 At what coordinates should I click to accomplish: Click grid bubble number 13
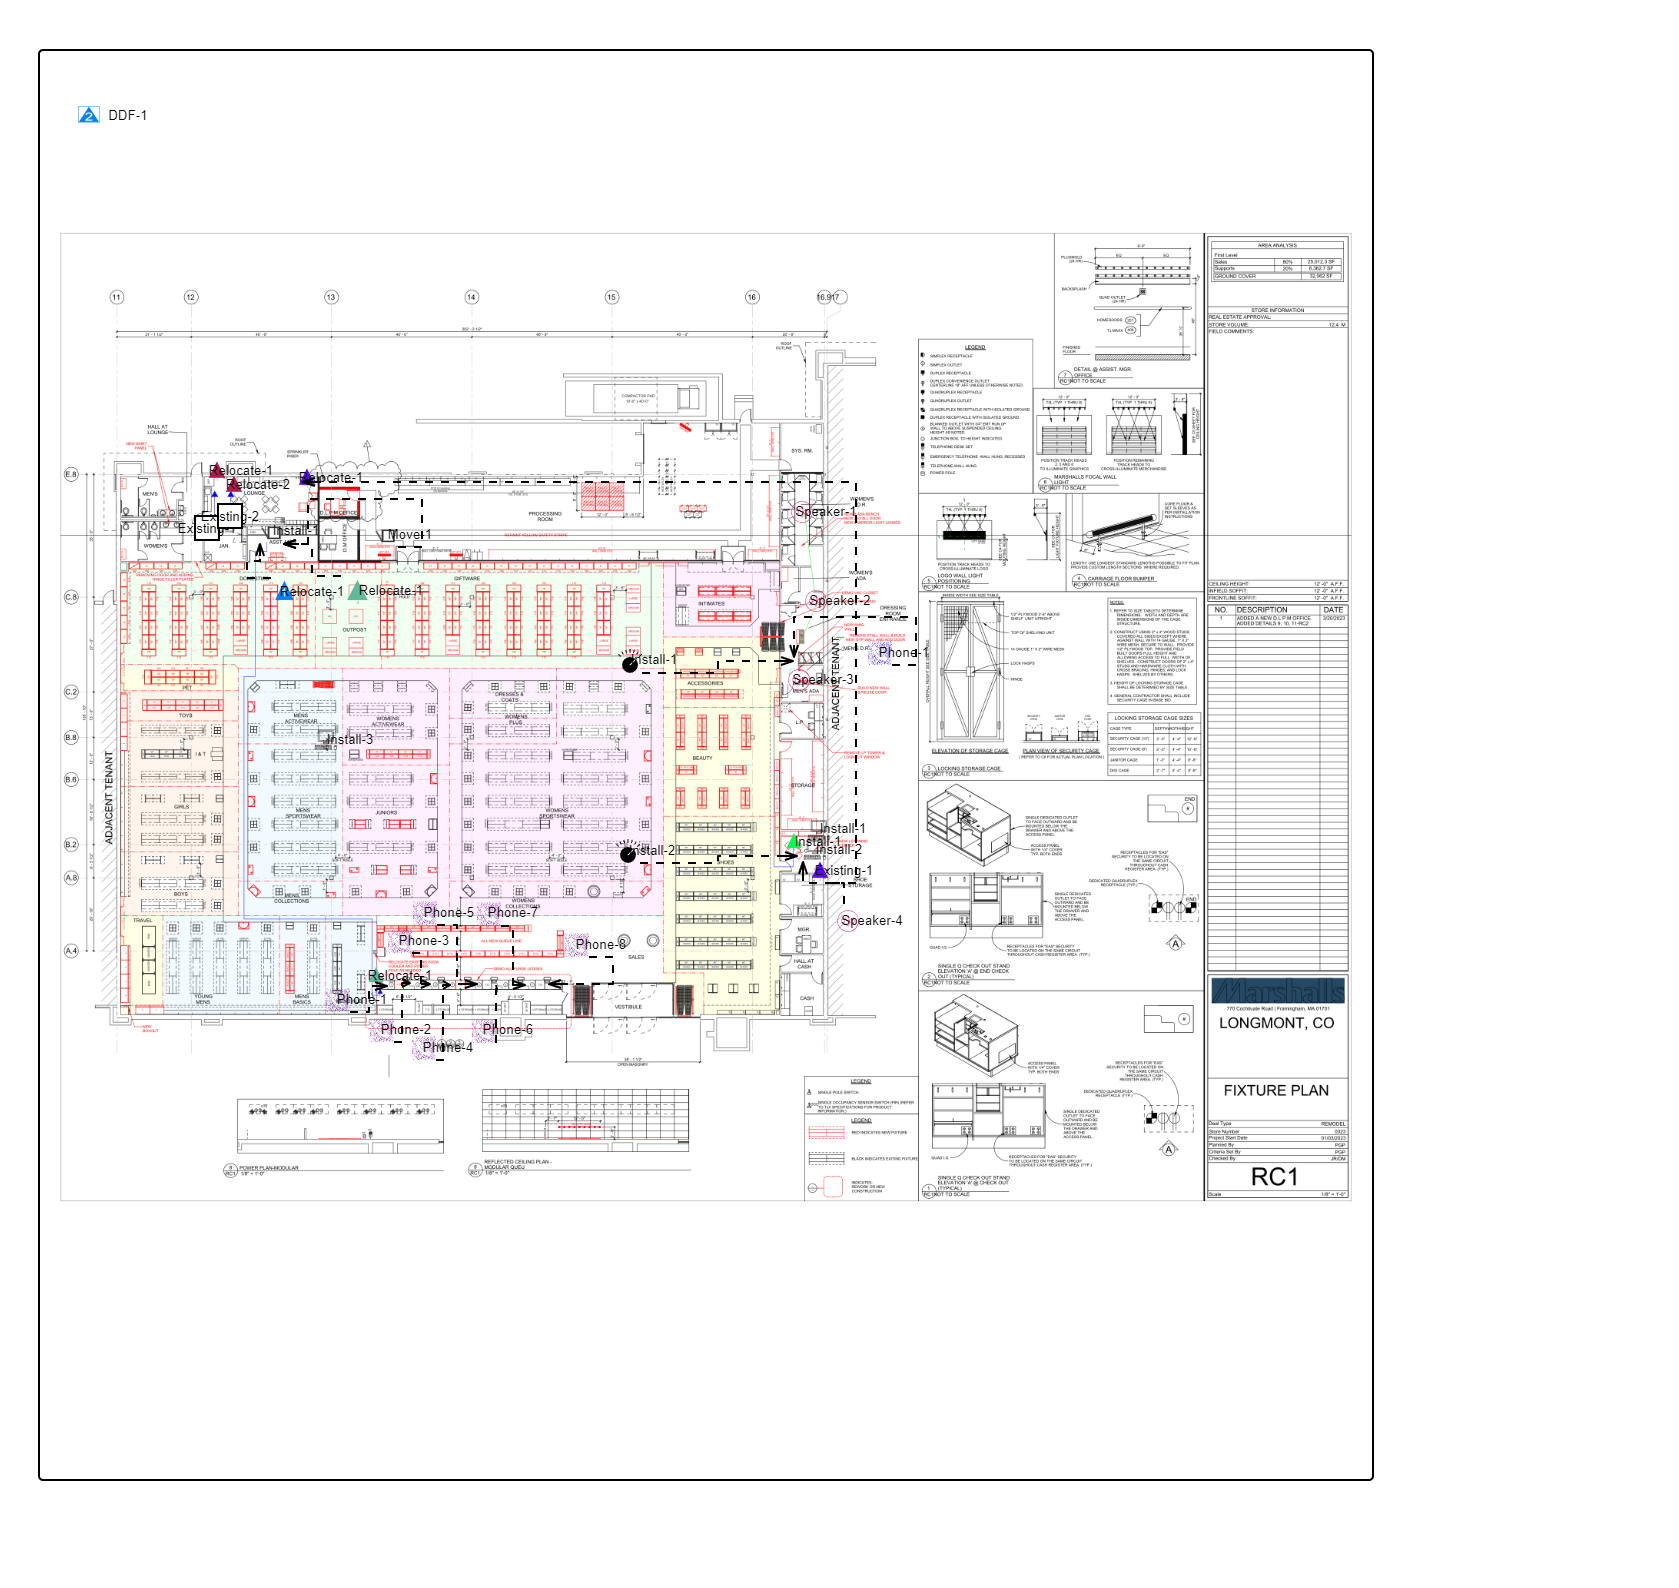331,297
